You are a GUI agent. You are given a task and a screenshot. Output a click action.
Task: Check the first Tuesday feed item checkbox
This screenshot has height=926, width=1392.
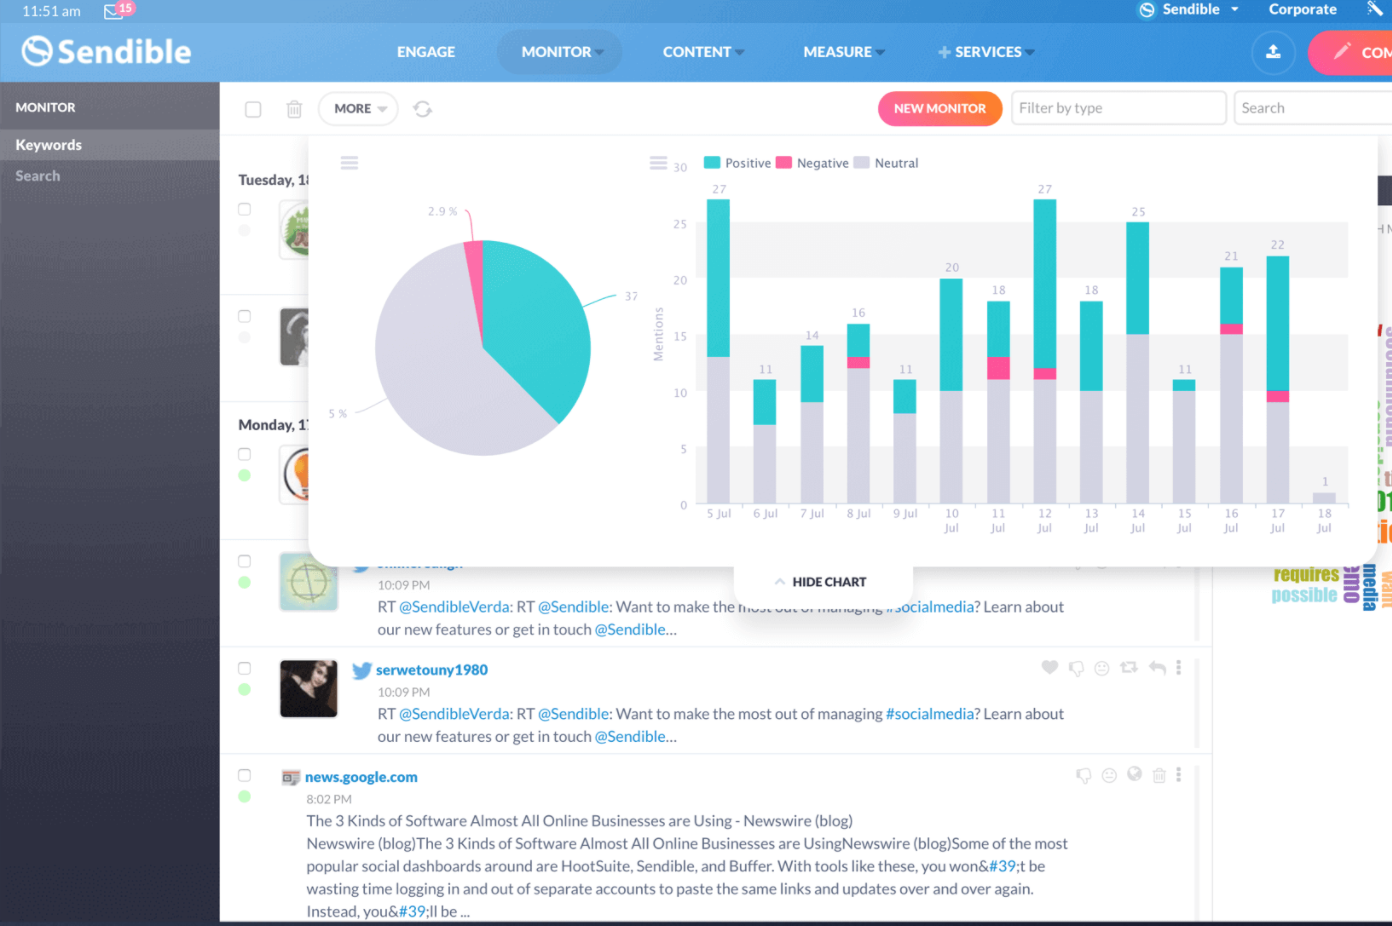pos(244,209)
